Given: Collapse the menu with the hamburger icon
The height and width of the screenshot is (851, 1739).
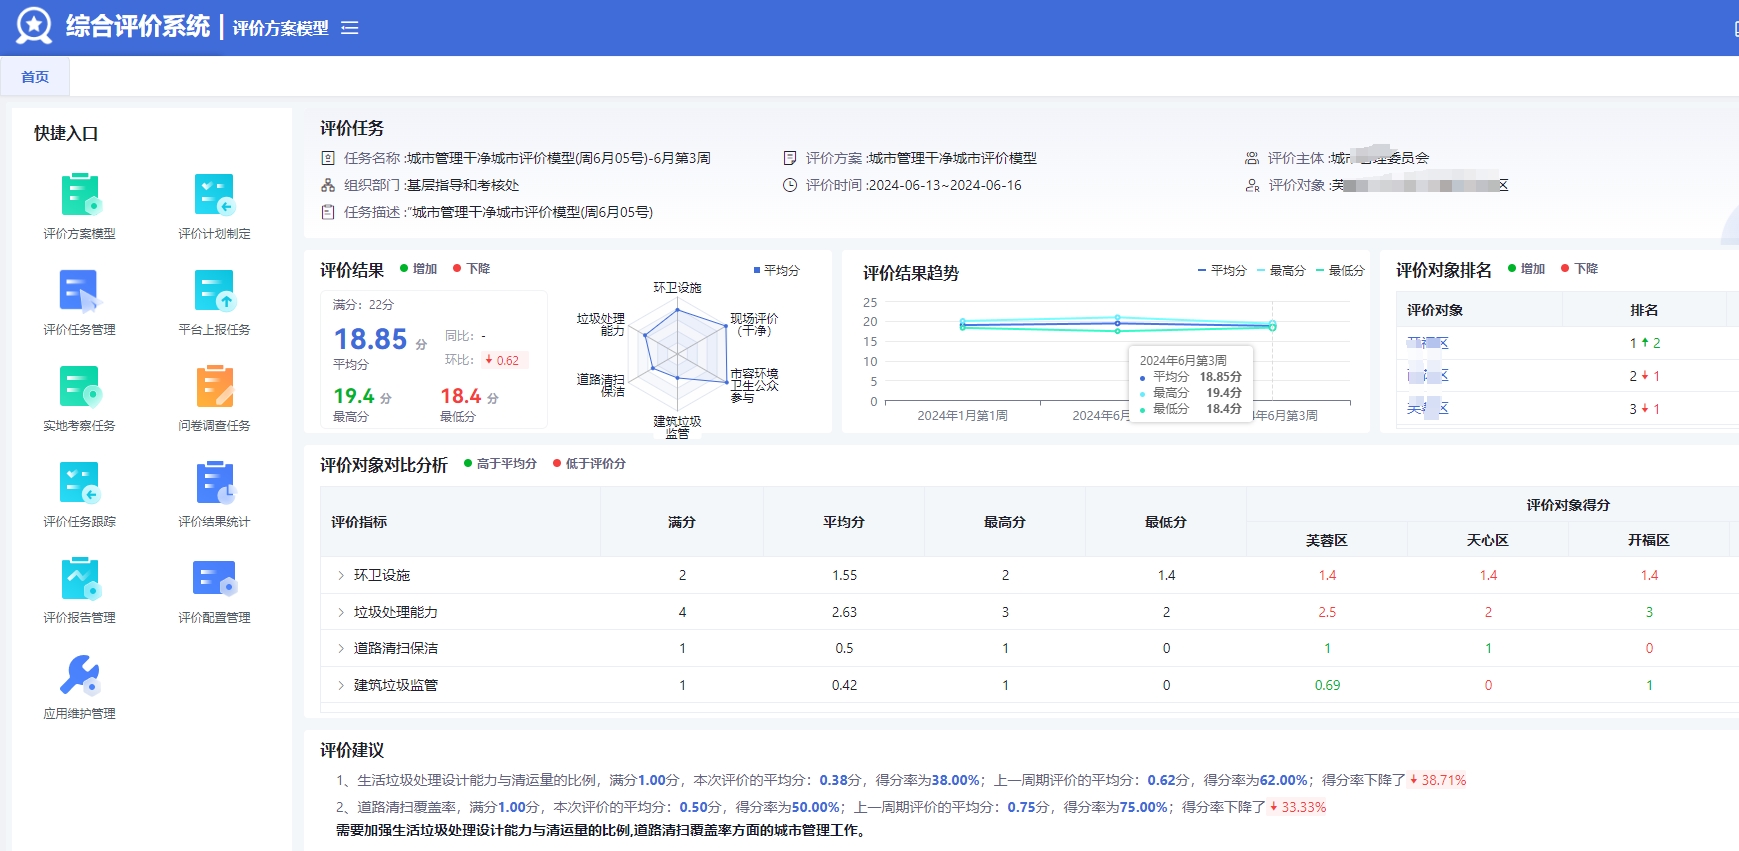Looking at the screenshot, I should coord(349,28).
